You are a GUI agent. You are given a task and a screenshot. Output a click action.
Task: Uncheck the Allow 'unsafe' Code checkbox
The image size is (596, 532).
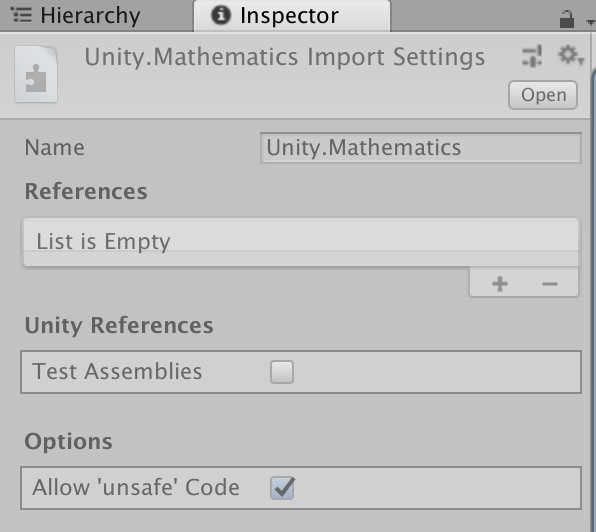coord(282,488)
